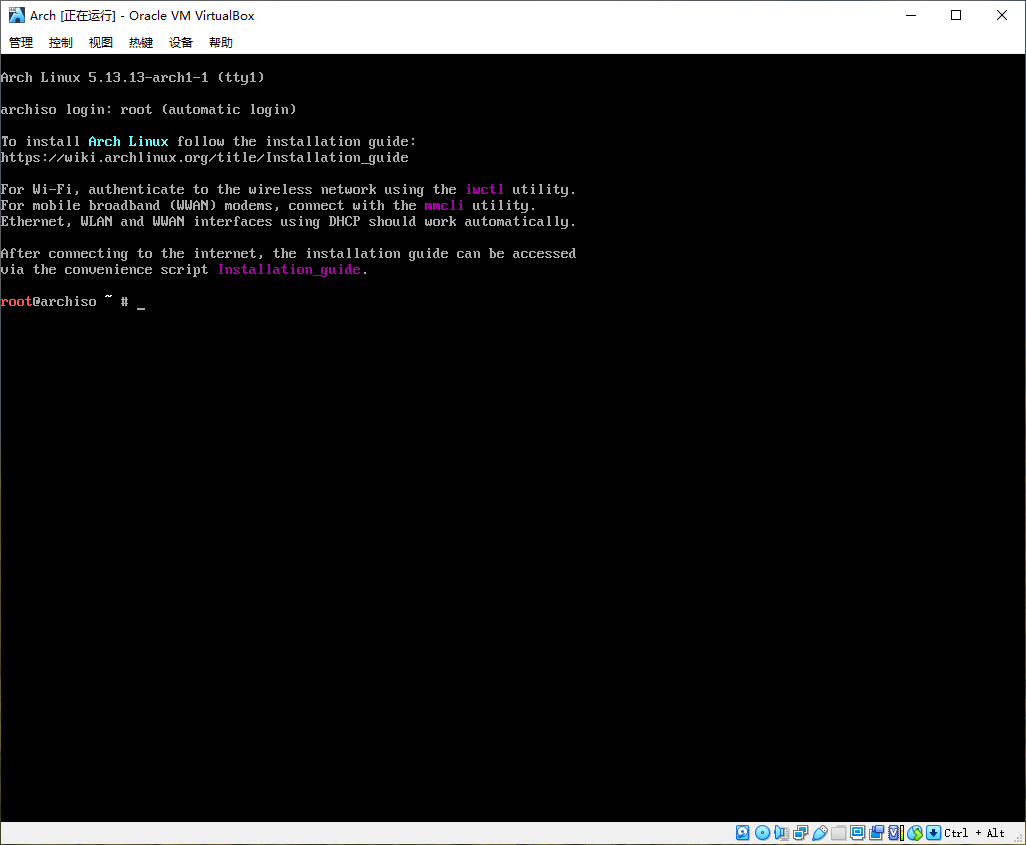The image size is (1026, 845).
Task: Click the archlinux.org installation guide URL
Action: point(204,157)
